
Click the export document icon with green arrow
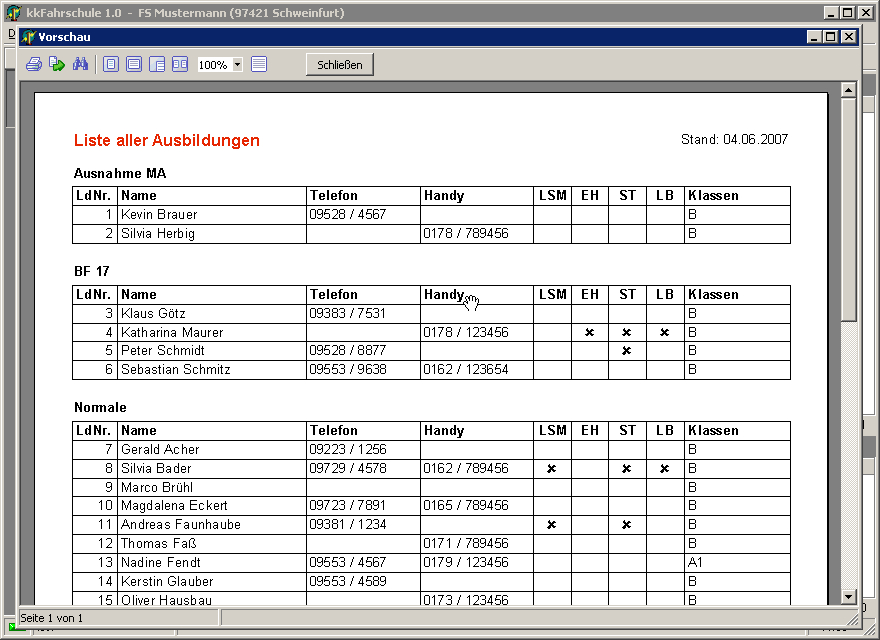(x=57, y=65)
